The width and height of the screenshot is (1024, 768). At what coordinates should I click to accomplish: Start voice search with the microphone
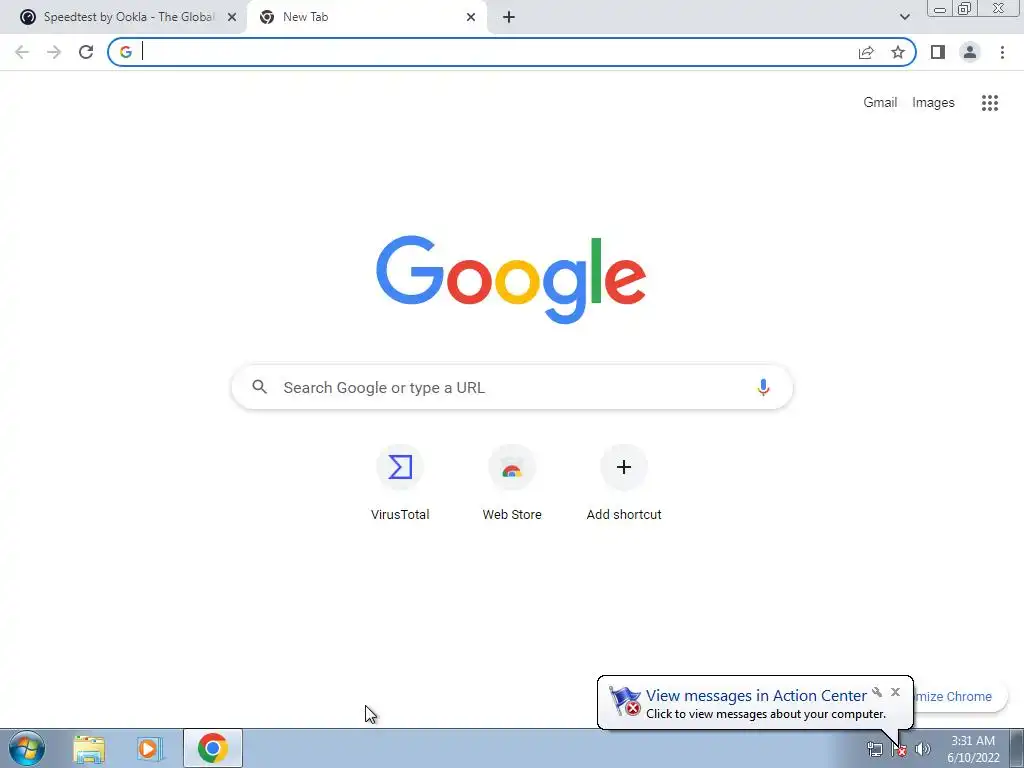pyautogui.click(x=763, y=387)
